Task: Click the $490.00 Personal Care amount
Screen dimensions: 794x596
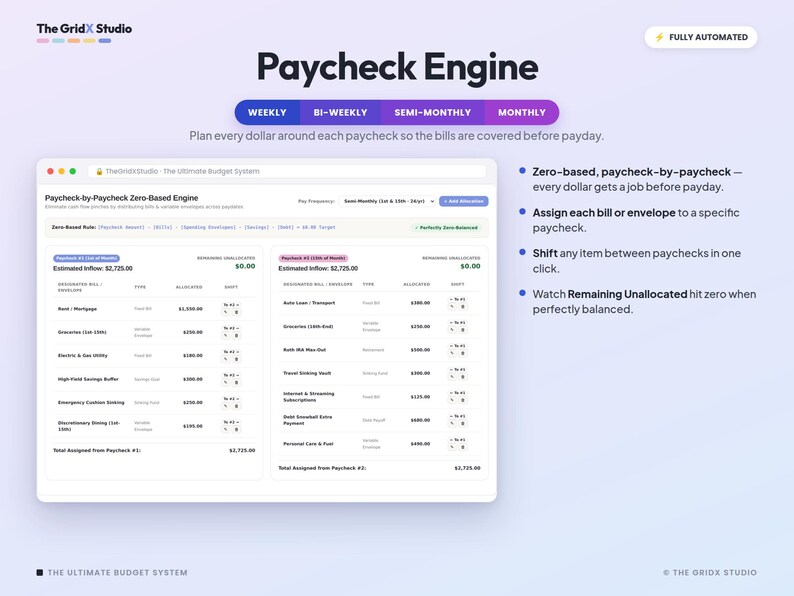Action: point(420,444)
